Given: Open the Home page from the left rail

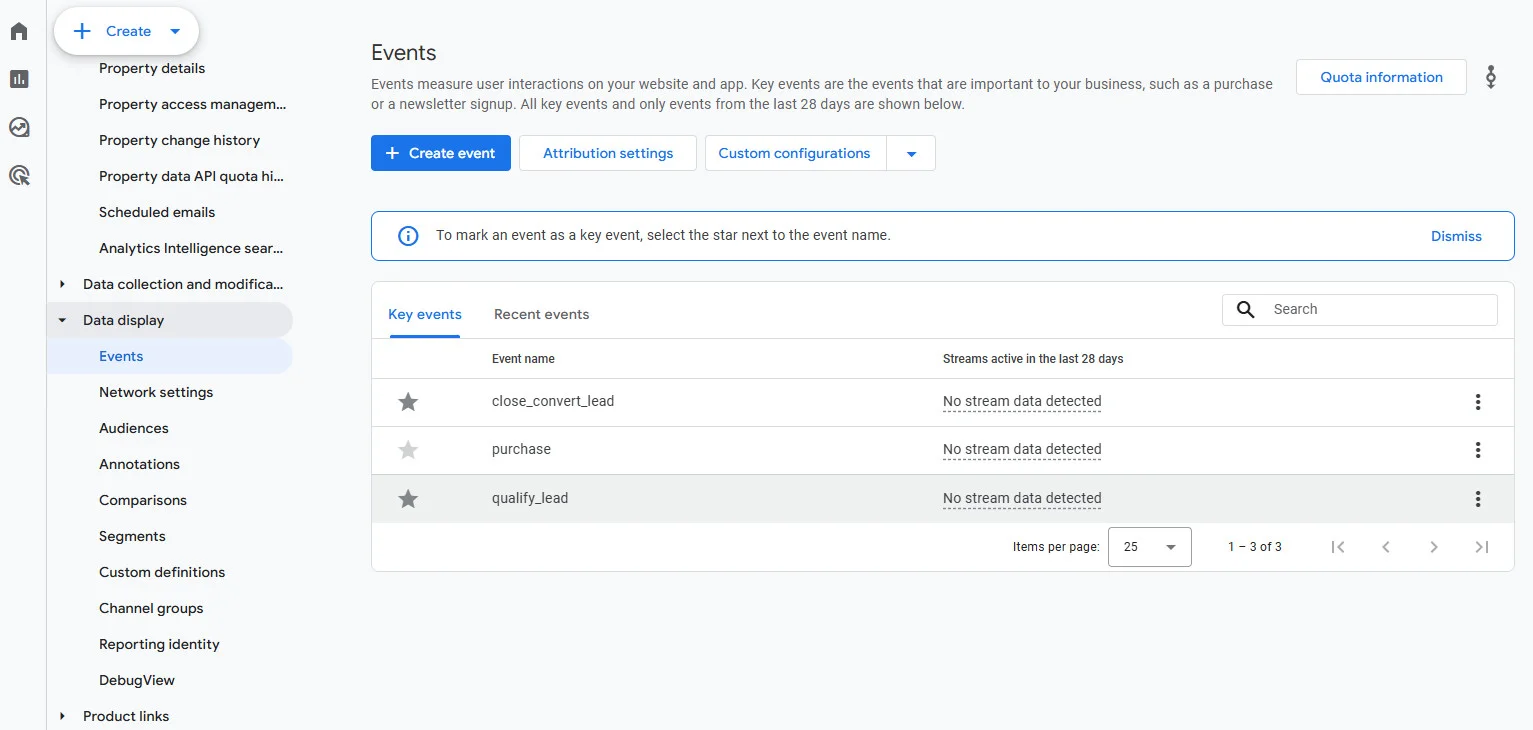Looking at the screenshot, I should pyautogui.click(x=18, y=31).
